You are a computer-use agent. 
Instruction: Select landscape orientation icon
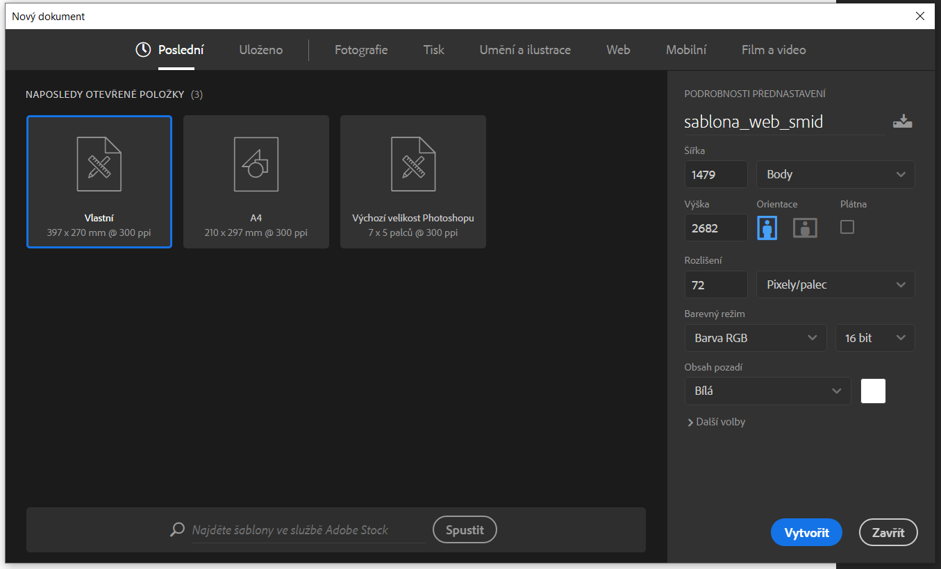(x=805, y=228)
